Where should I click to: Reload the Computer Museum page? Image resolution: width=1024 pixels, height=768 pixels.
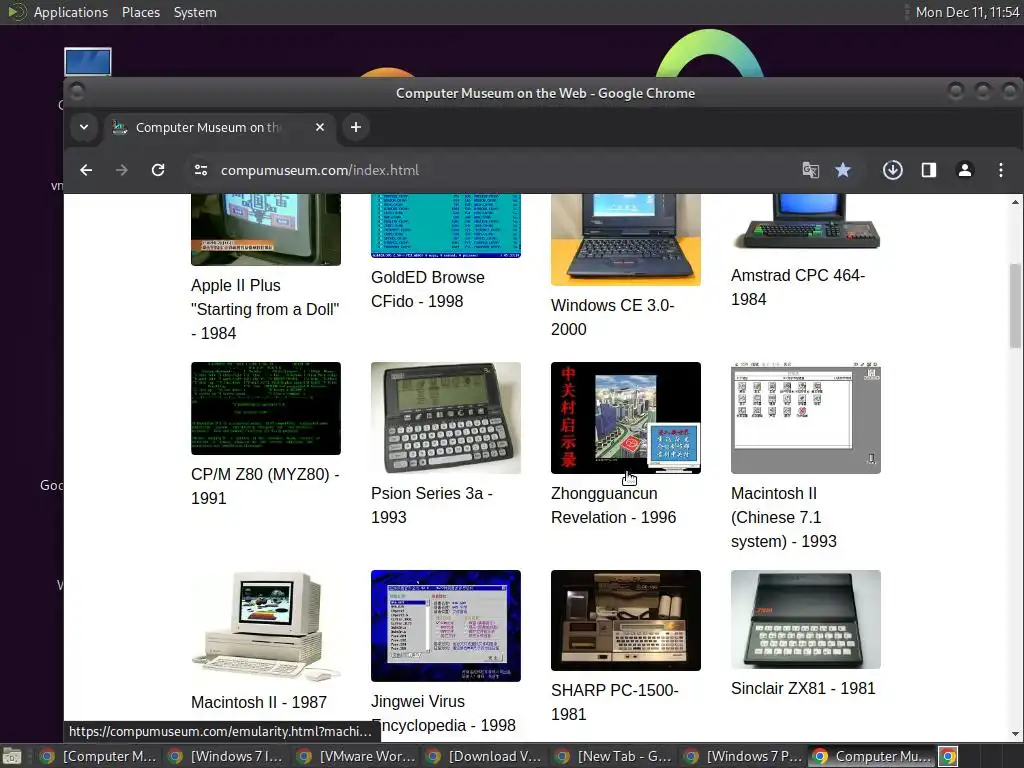point(158,170)
